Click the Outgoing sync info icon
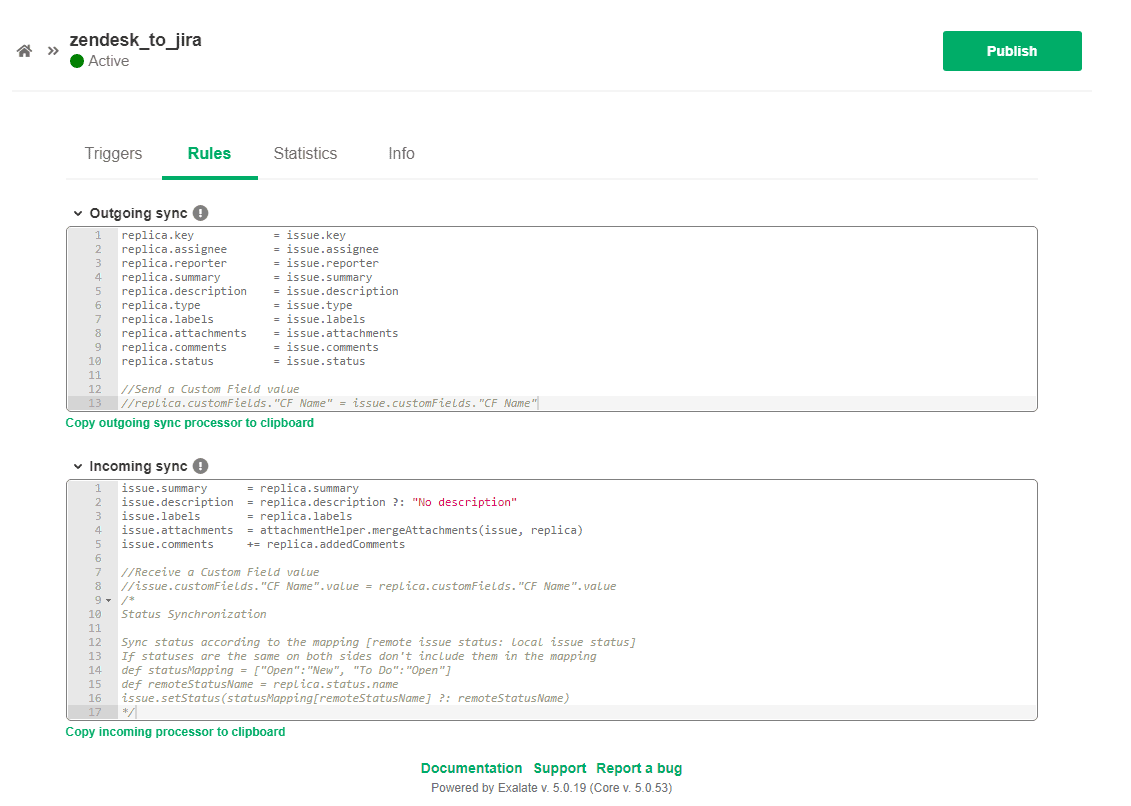 tap(201, 213)
